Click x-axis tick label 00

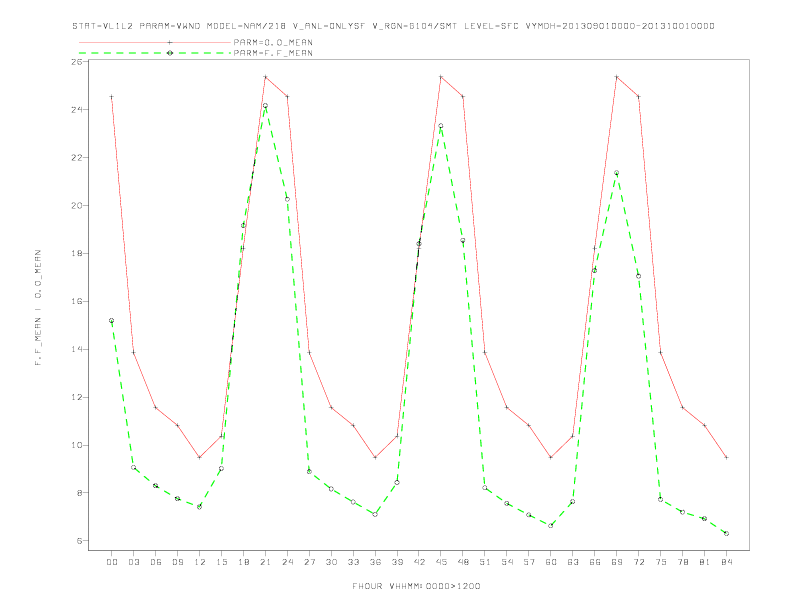coord(112,562)
